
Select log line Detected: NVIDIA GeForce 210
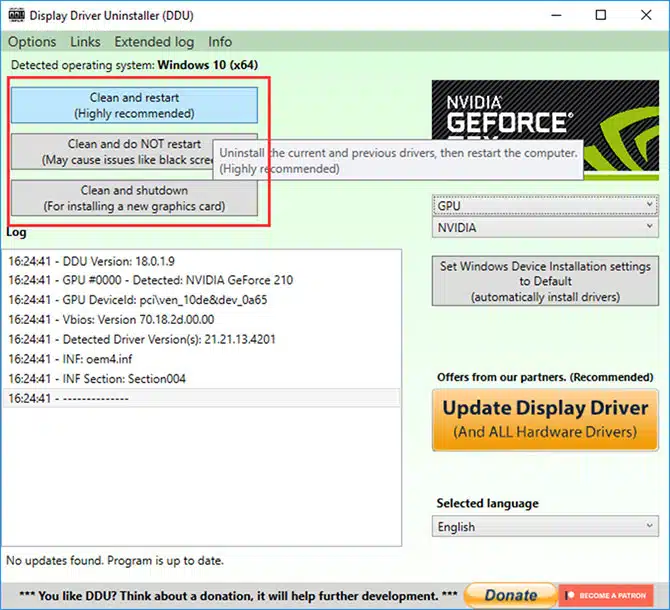[202, 280]
